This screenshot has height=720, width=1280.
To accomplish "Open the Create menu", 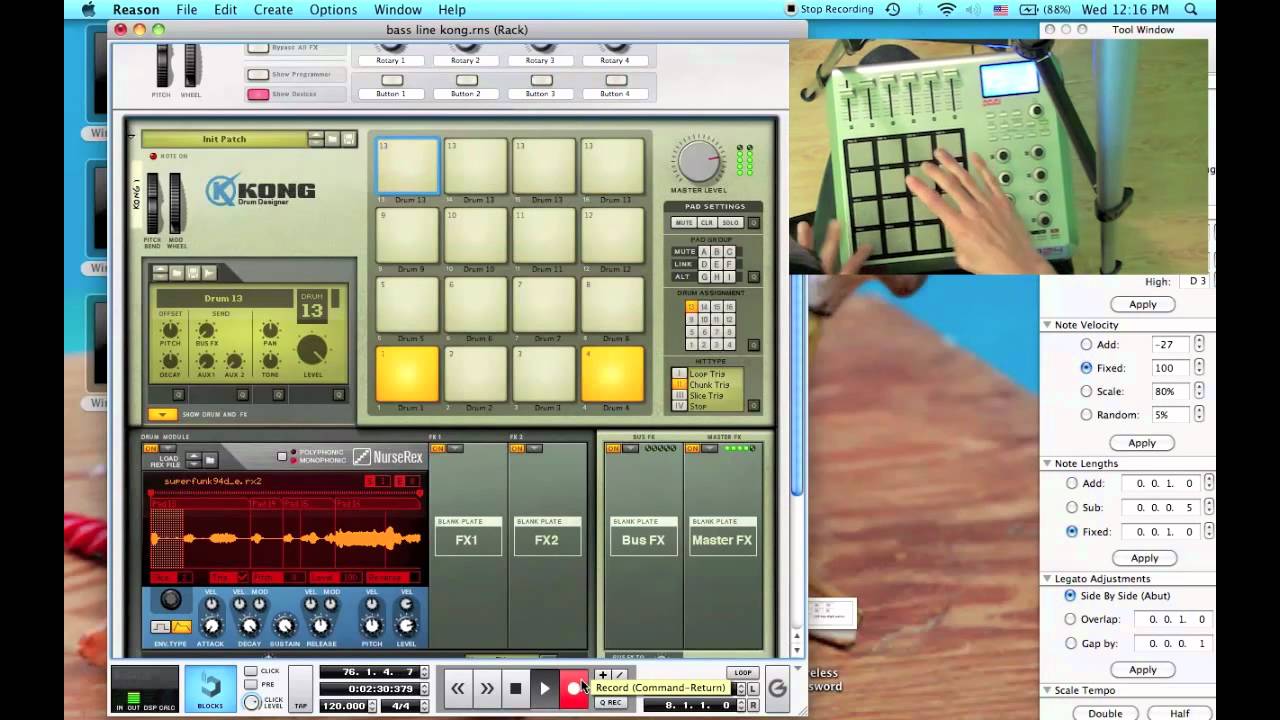I will [x=273, y=10].
